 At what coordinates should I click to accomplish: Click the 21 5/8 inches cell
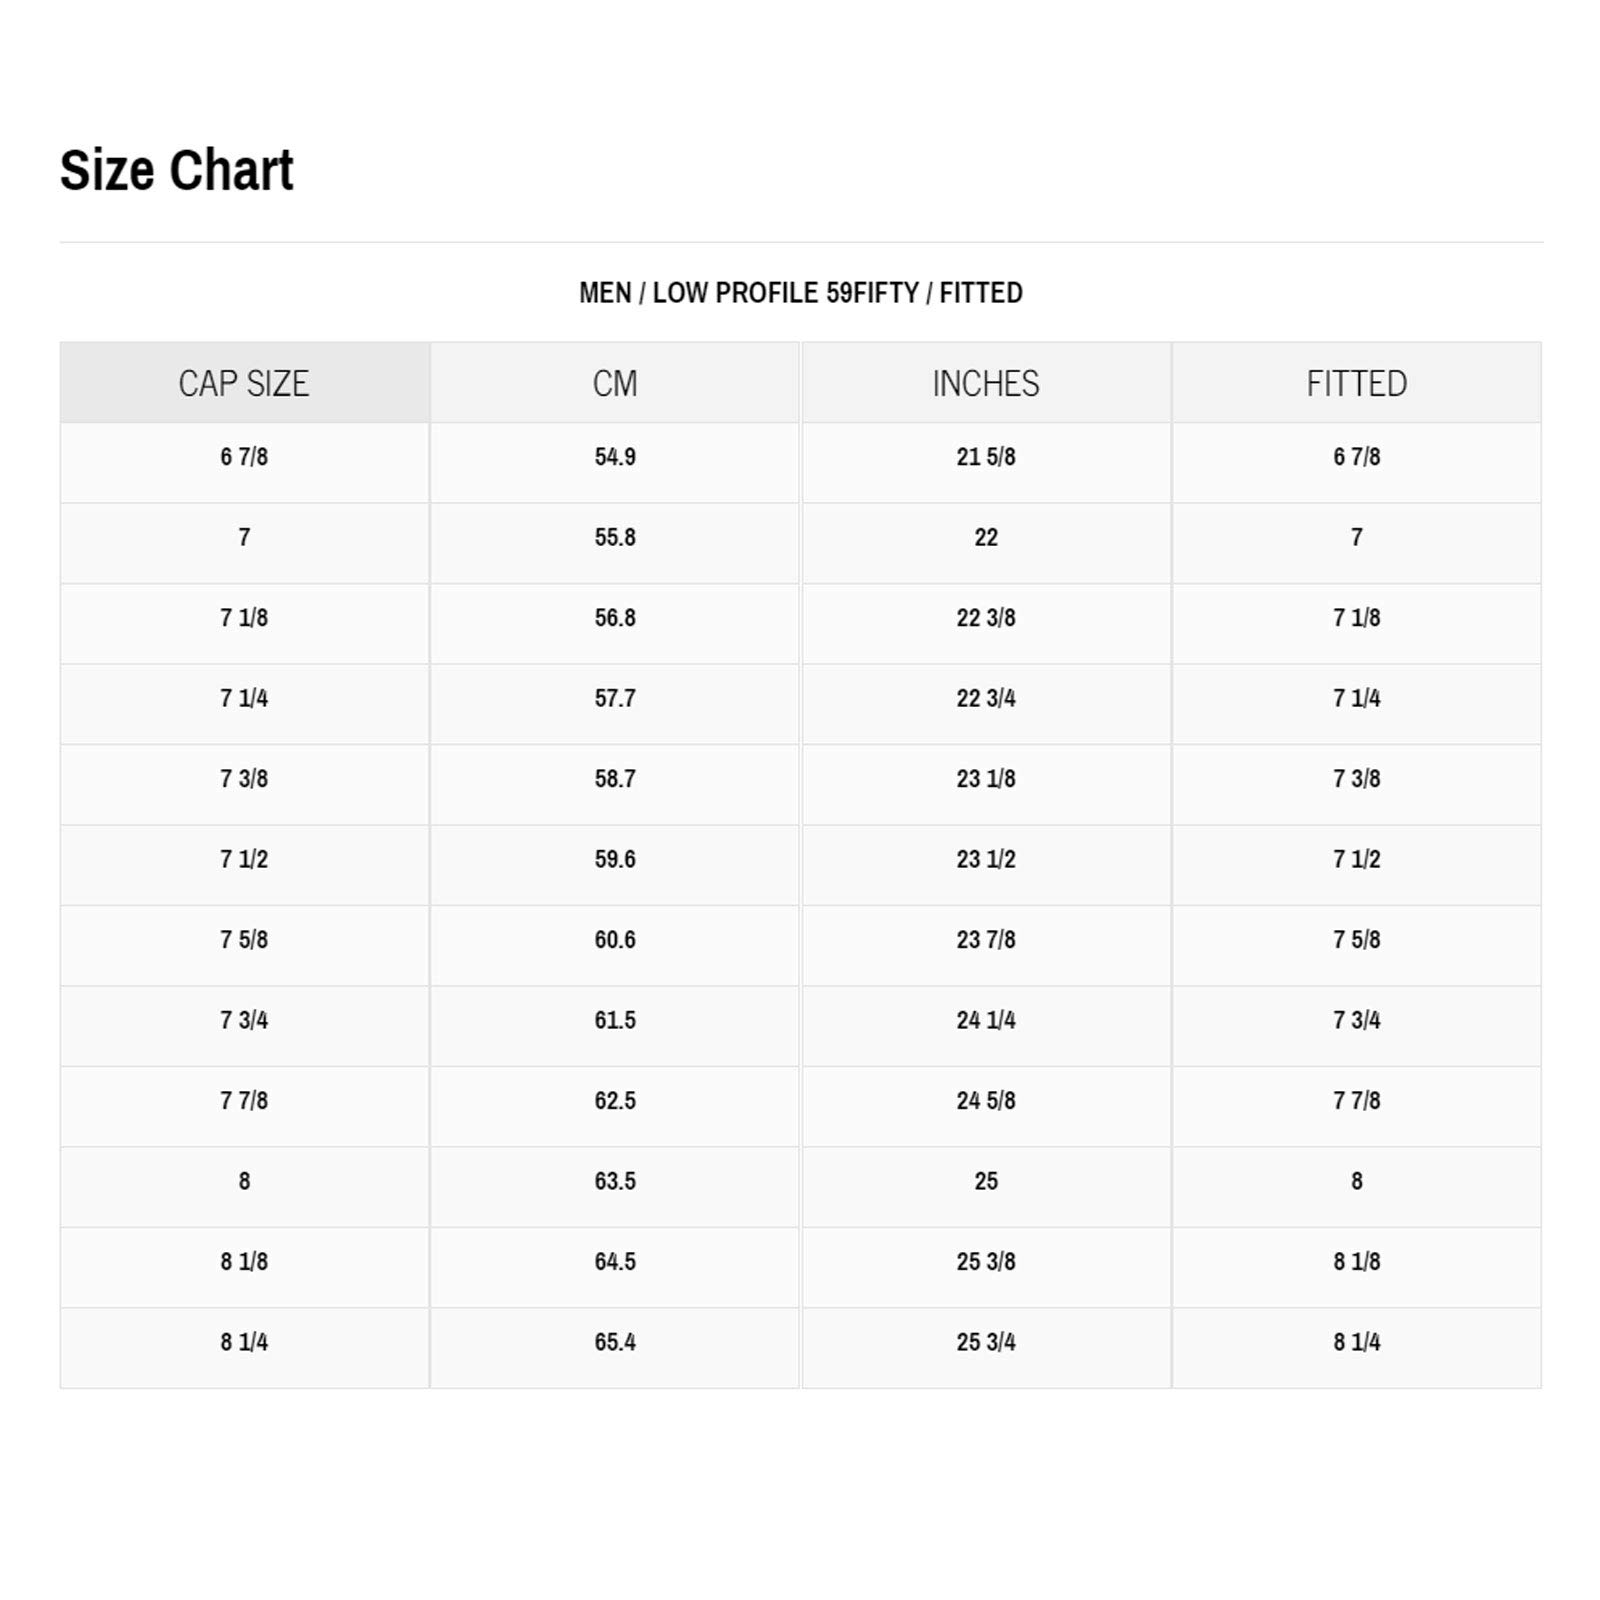[x=986, y=457]
